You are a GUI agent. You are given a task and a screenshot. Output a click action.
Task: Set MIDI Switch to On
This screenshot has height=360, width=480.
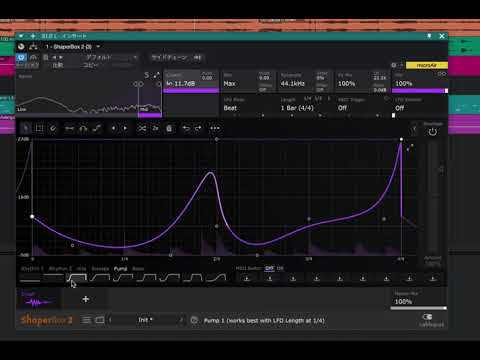(280, 268)
